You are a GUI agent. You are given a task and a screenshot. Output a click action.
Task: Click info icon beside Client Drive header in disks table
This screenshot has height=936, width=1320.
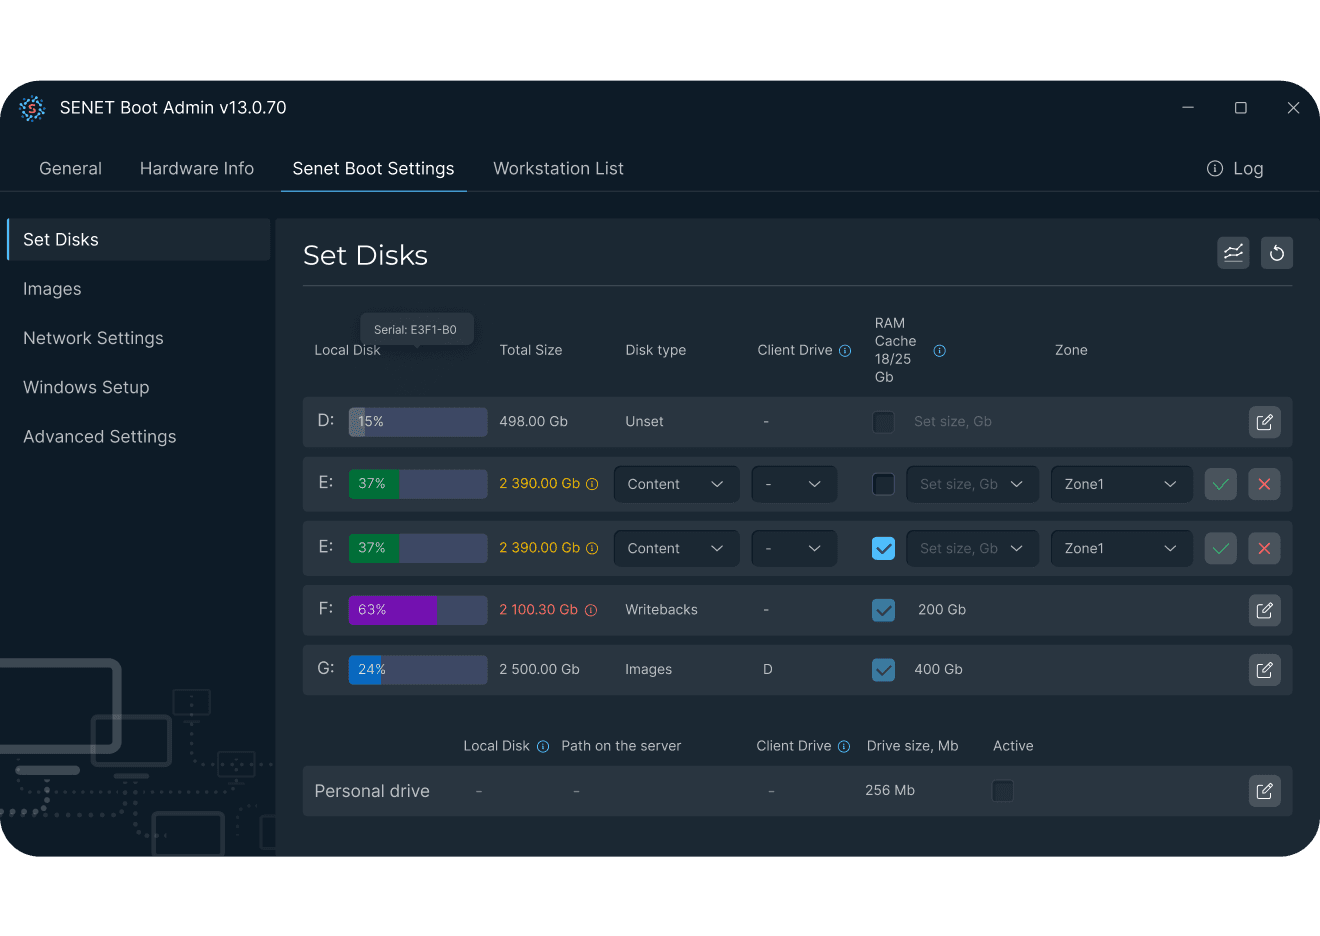(x=845, y=351)
